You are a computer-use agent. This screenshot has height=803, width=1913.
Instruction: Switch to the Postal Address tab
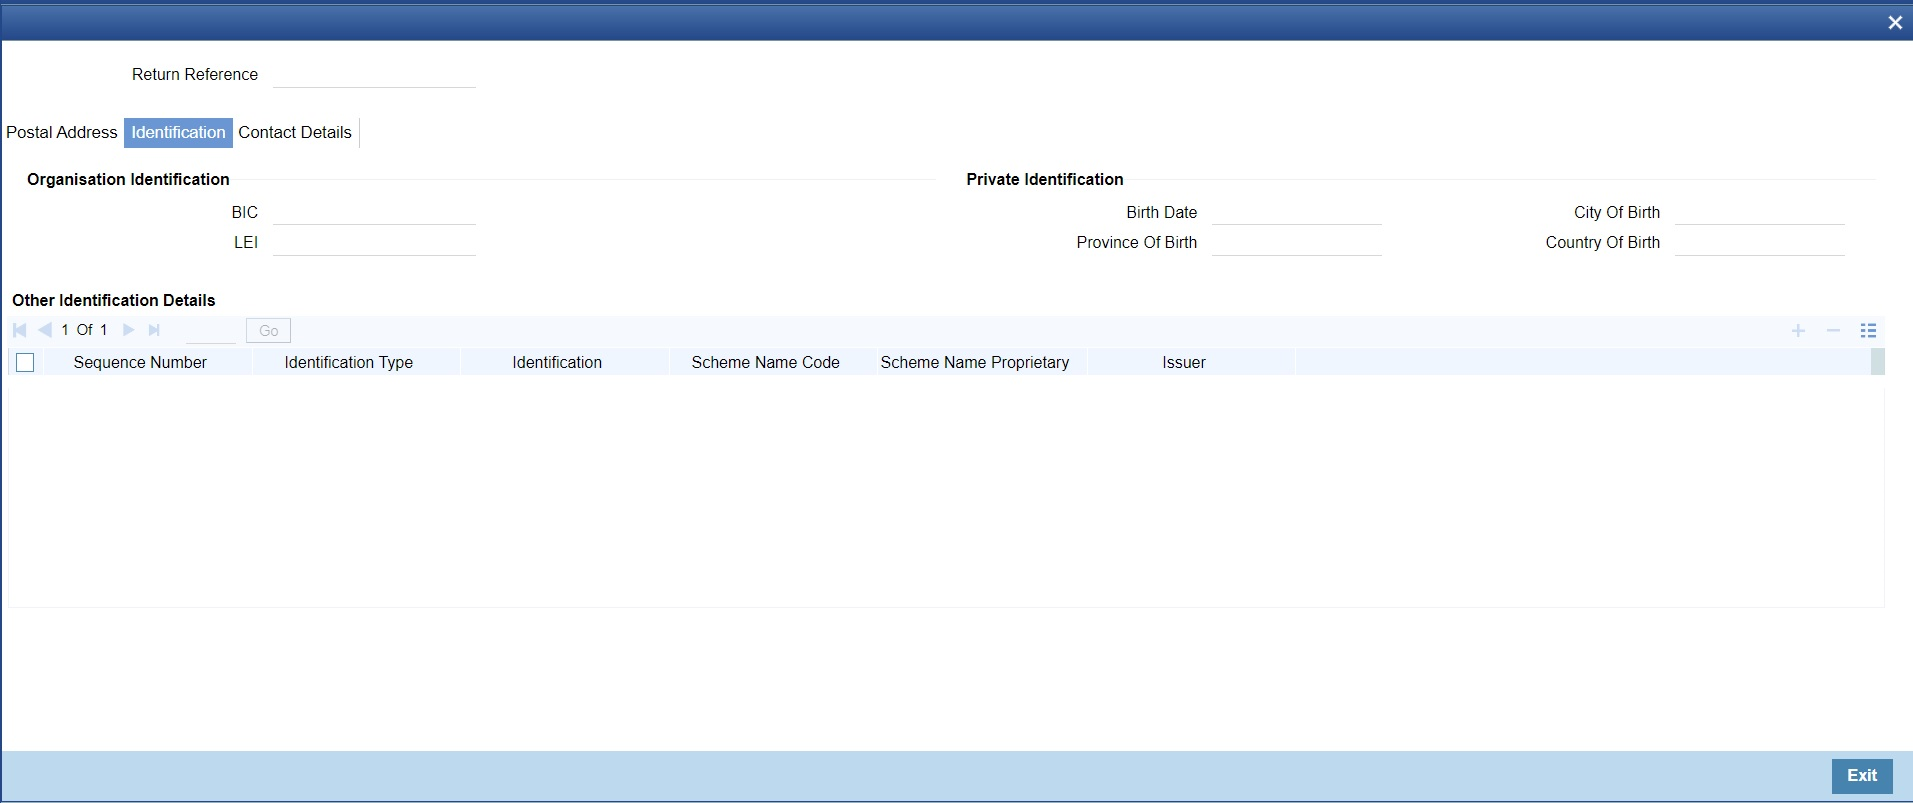coord(62,132)
